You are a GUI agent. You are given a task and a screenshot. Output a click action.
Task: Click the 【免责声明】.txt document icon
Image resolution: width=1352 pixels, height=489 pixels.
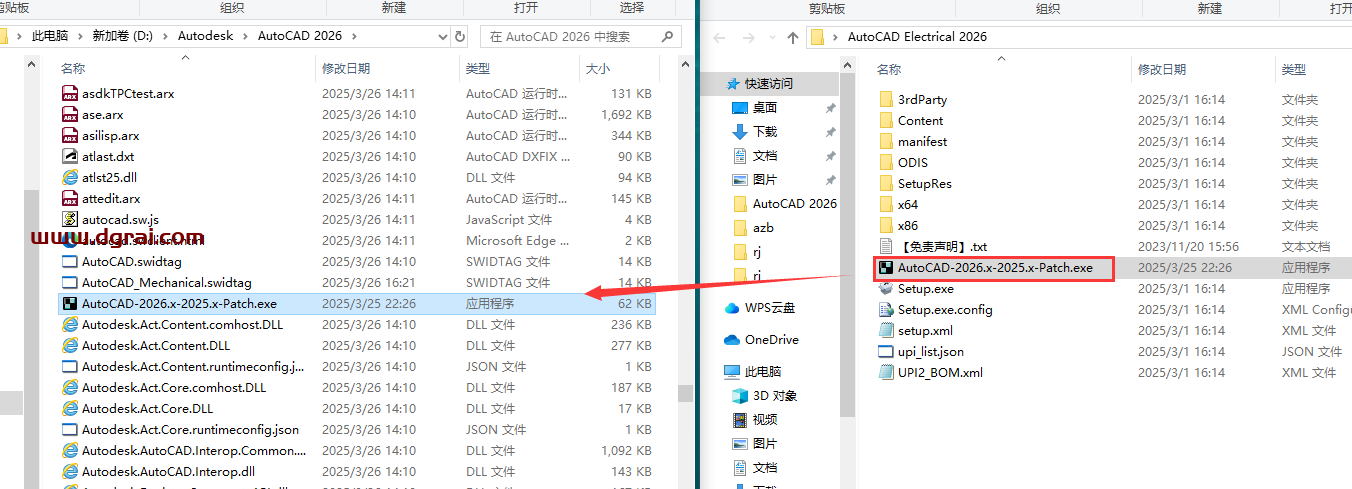pyautogui.click(x=886, y=246)
